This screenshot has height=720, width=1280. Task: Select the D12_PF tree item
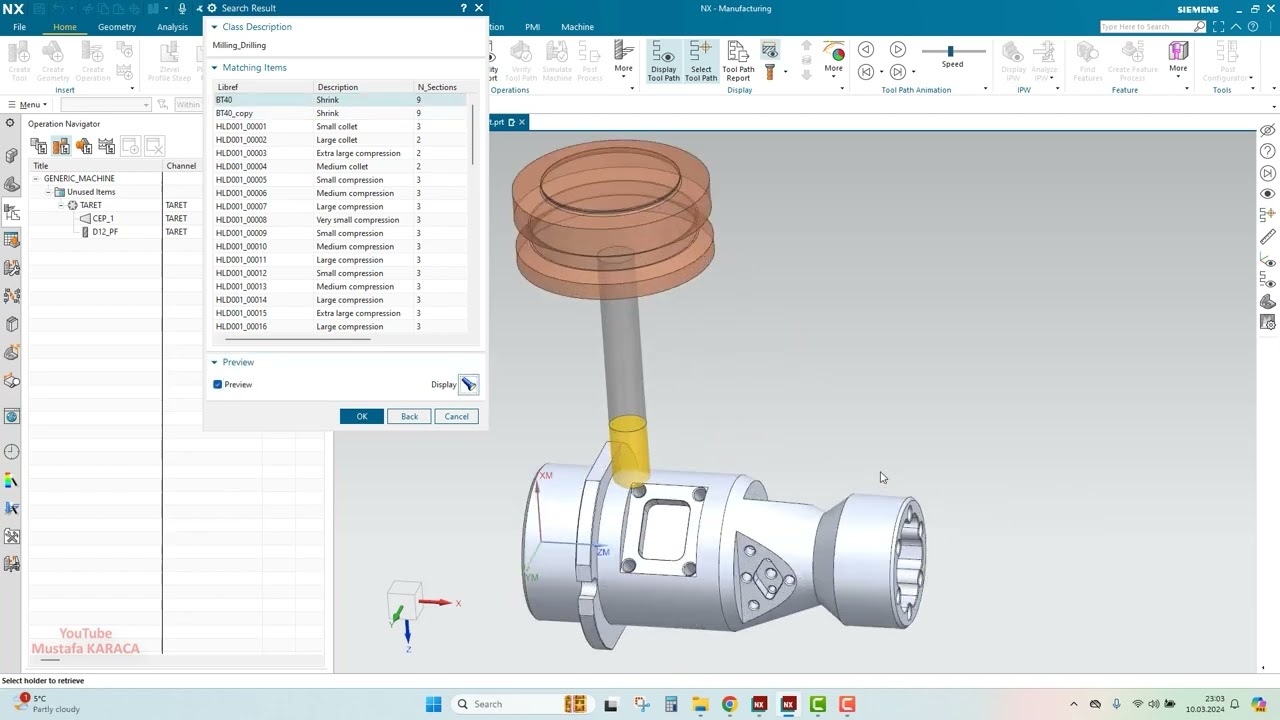click(105, 232)
